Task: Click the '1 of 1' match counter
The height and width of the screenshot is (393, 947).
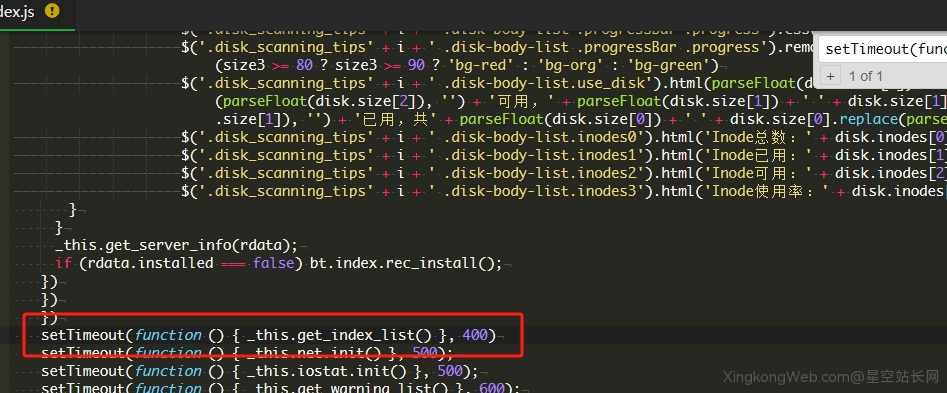Action: [865, 76]
